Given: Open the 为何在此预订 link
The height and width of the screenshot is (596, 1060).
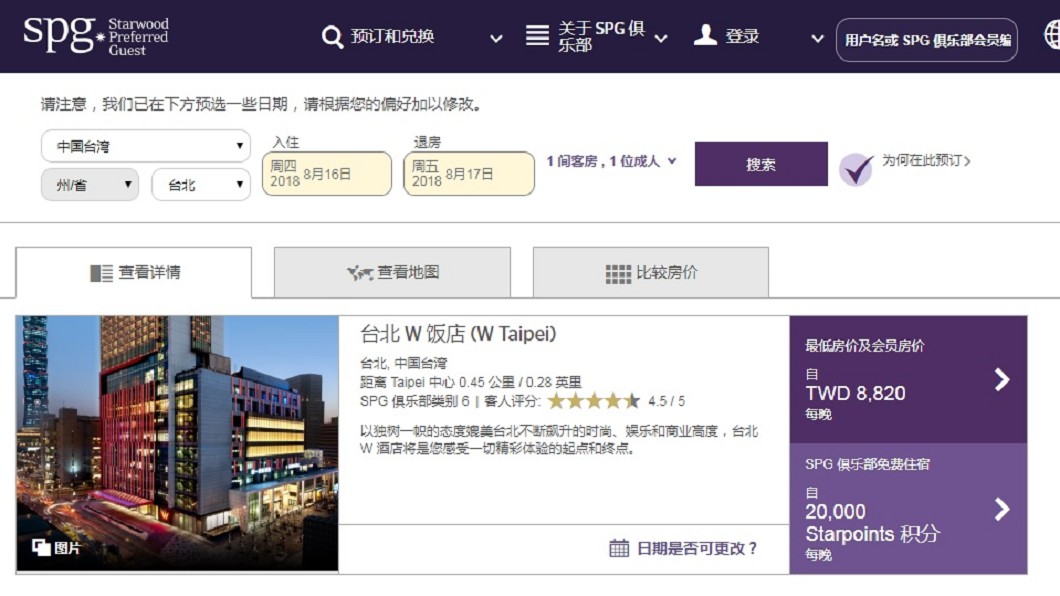Looking at the screenshot, I should (926, 160).
